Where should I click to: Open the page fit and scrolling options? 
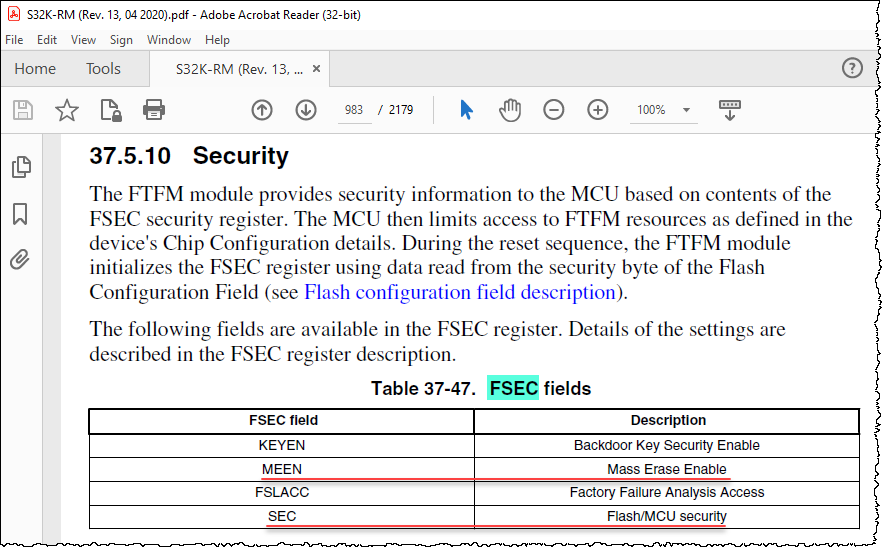click(730, 110)
